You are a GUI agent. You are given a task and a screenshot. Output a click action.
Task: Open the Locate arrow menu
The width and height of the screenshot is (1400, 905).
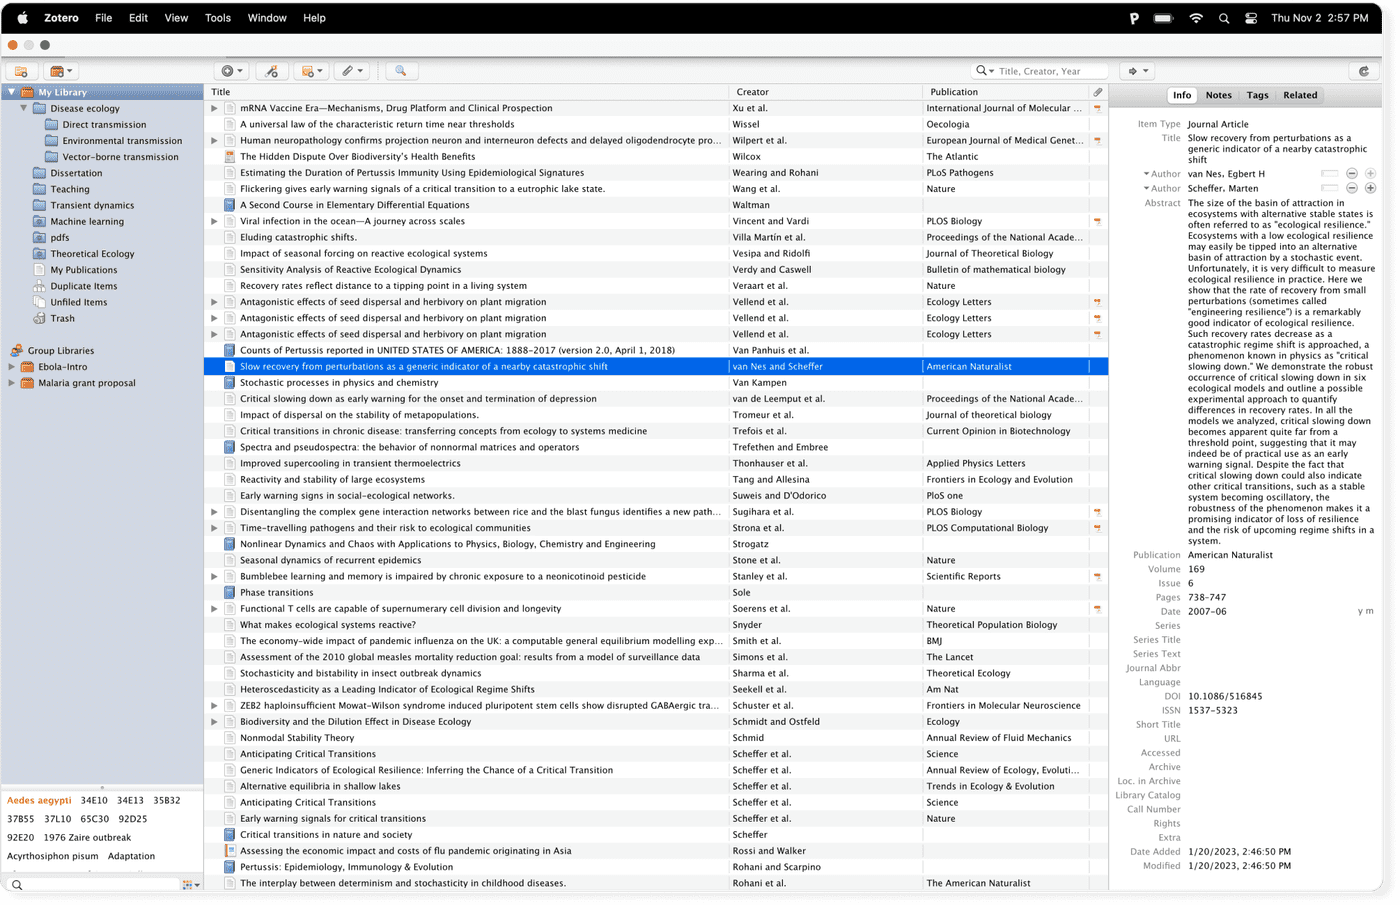pyautogui.click(x=1136, y=70)
